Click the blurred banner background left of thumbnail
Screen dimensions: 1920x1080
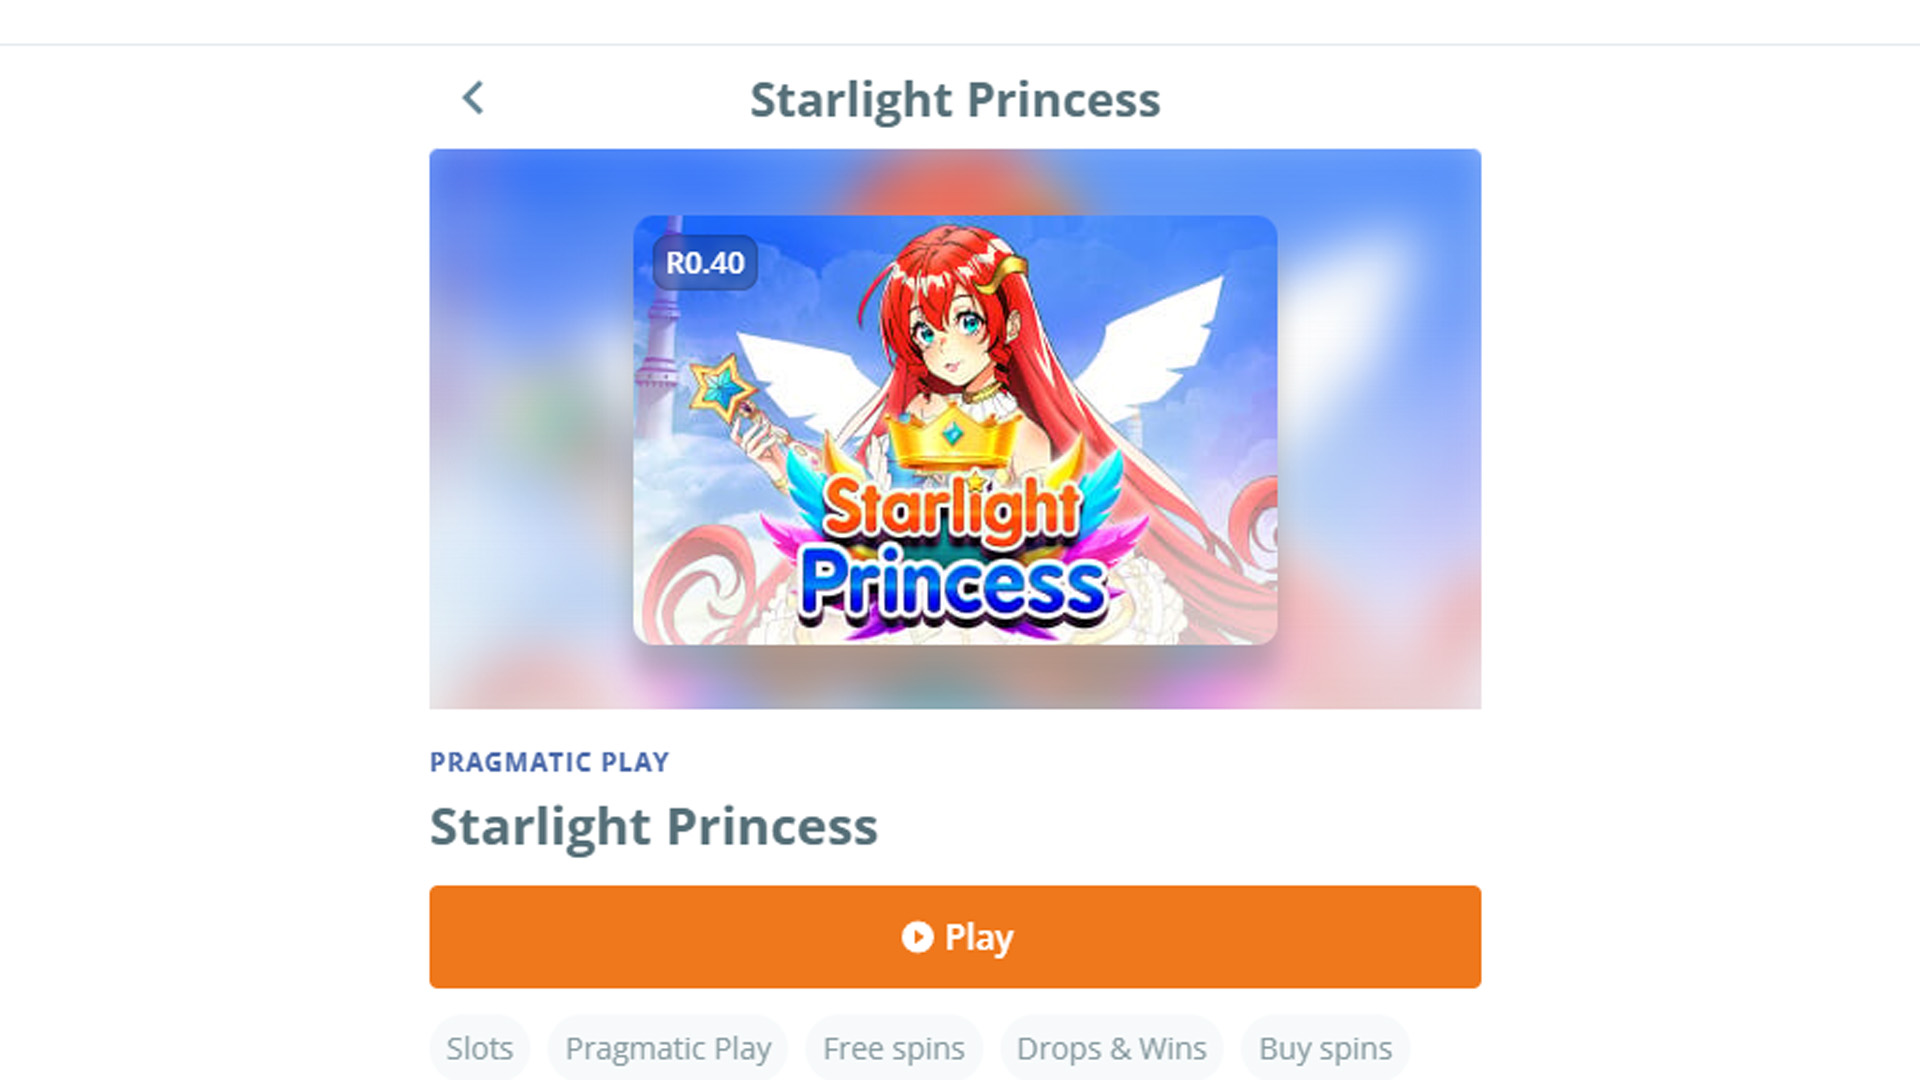(530, 430)
